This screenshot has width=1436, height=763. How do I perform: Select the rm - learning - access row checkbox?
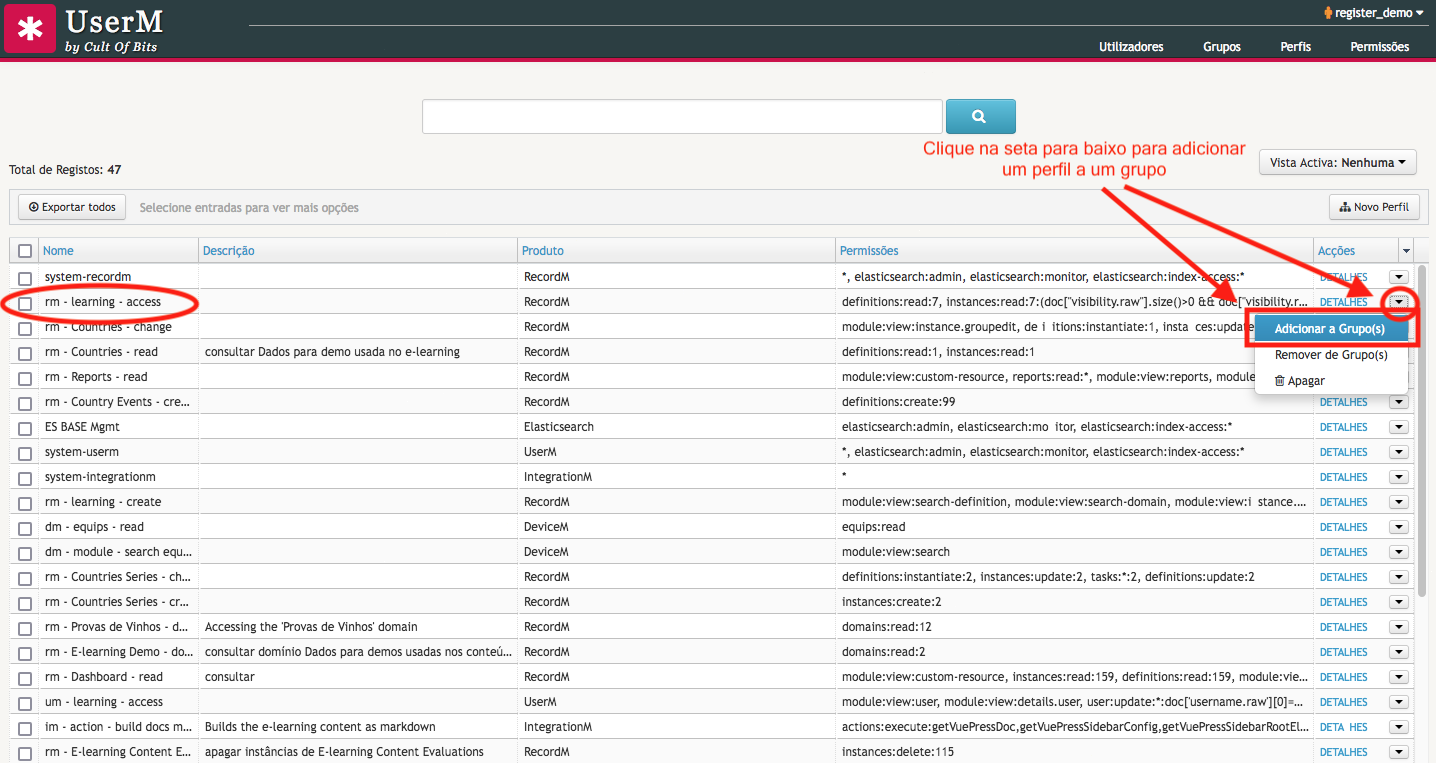(25, 302)
